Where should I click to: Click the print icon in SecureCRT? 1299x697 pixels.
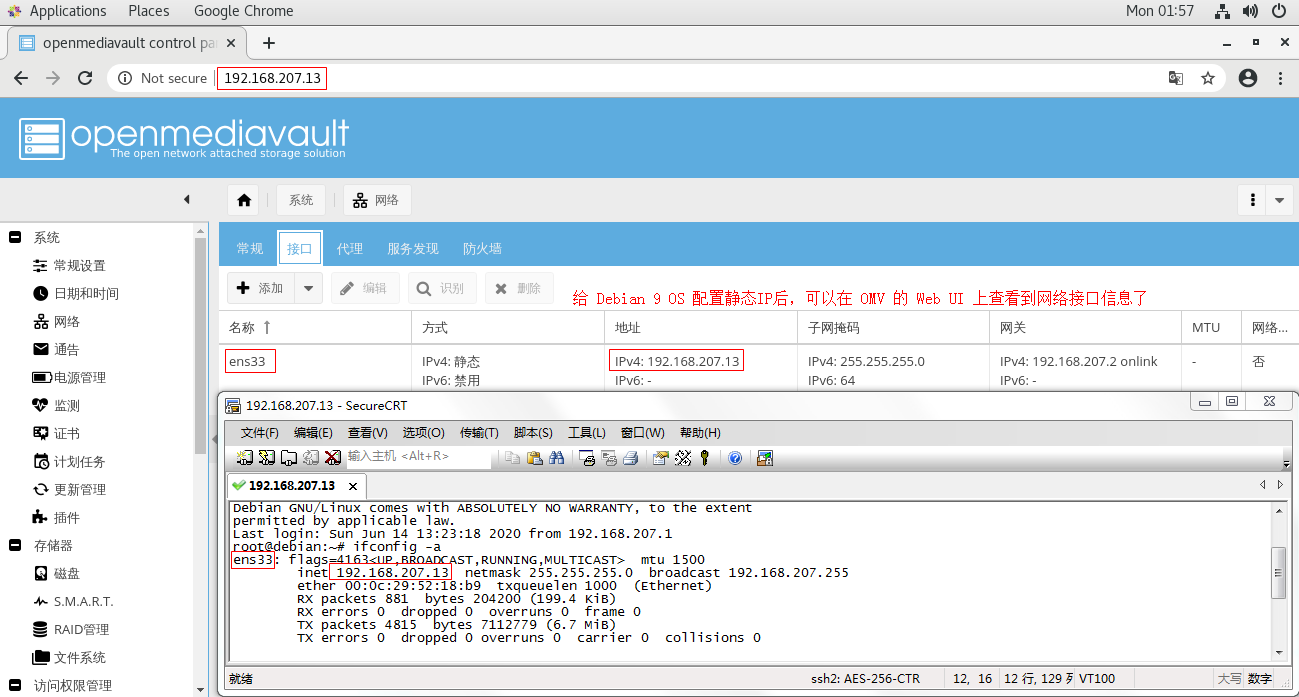(631, 457)
